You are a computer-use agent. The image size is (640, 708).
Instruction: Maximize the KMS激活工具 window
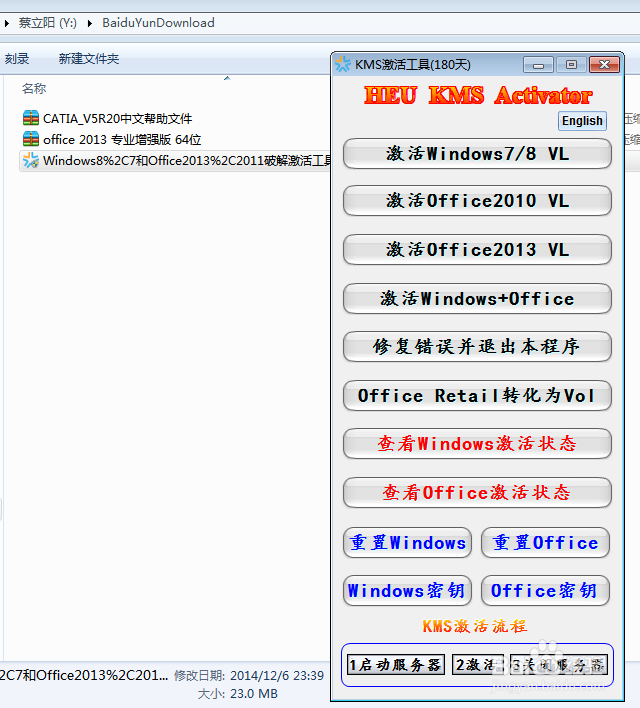(571, 65)
